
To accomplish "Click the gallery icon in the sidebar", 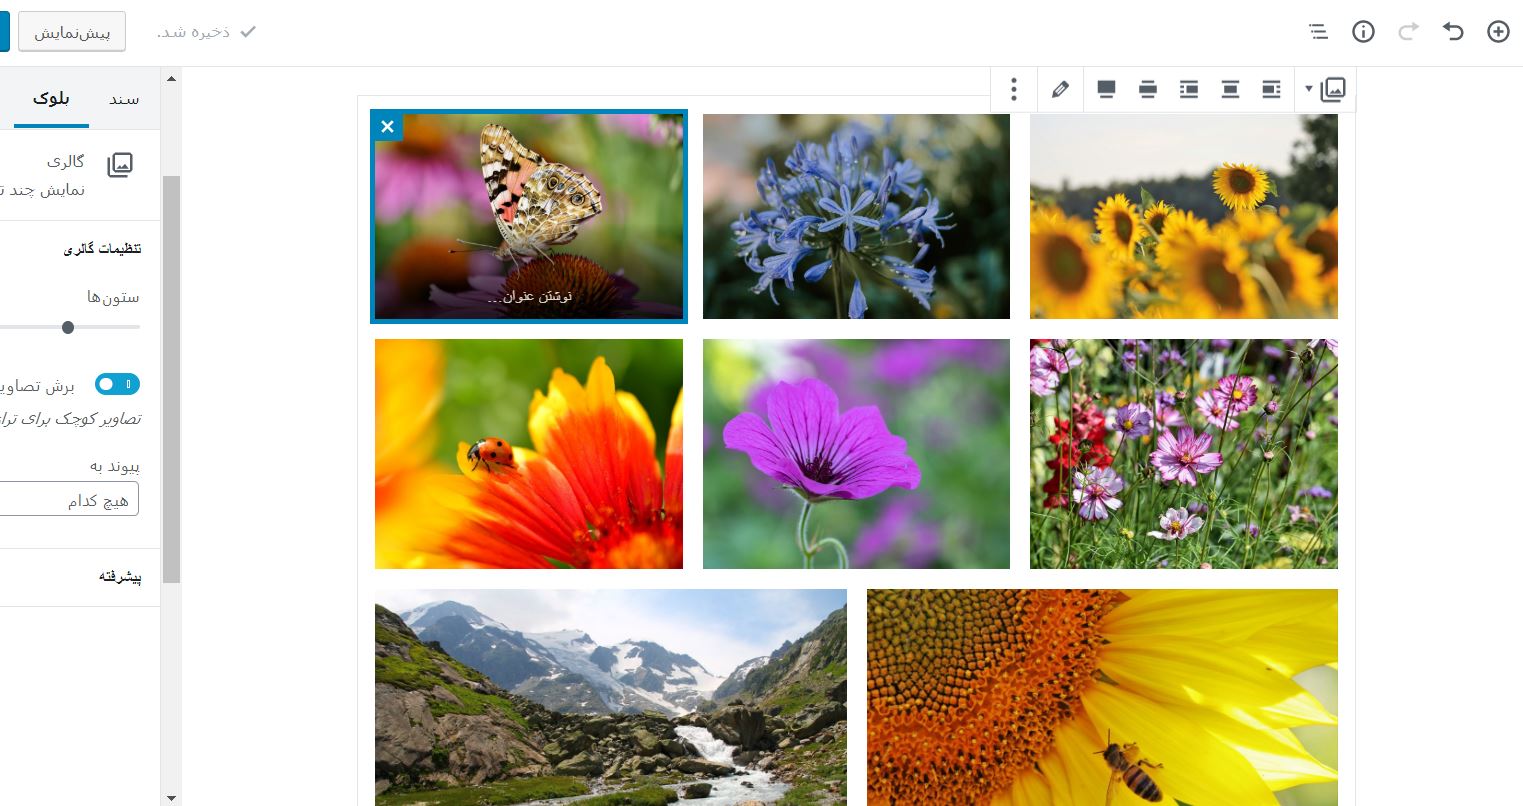I will [120, 165].
